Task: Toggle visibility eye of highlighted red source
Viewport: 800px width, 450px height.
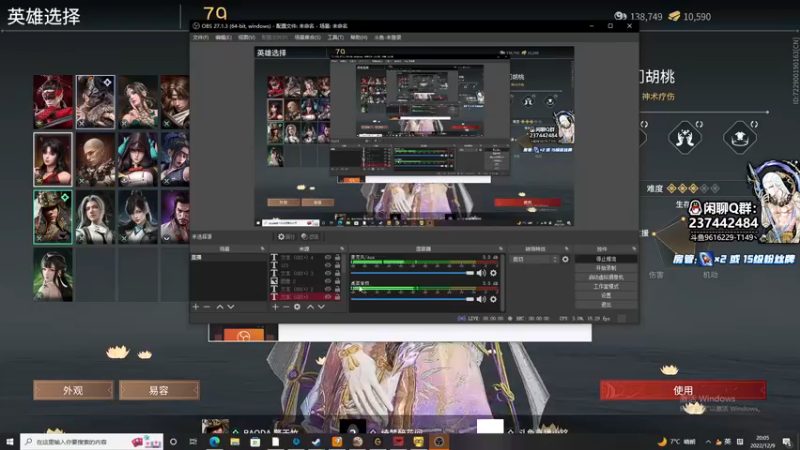Action: 328,296
